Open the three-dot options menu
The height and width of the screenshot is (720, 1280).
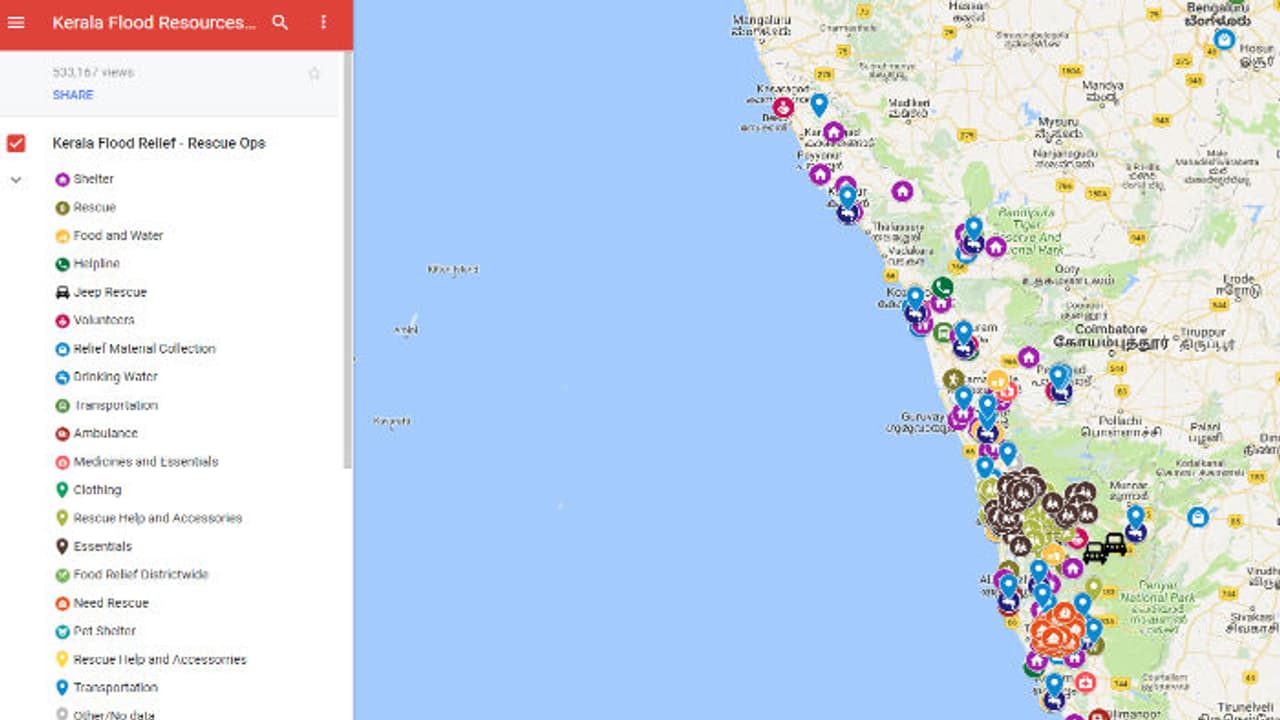(322, 21)
